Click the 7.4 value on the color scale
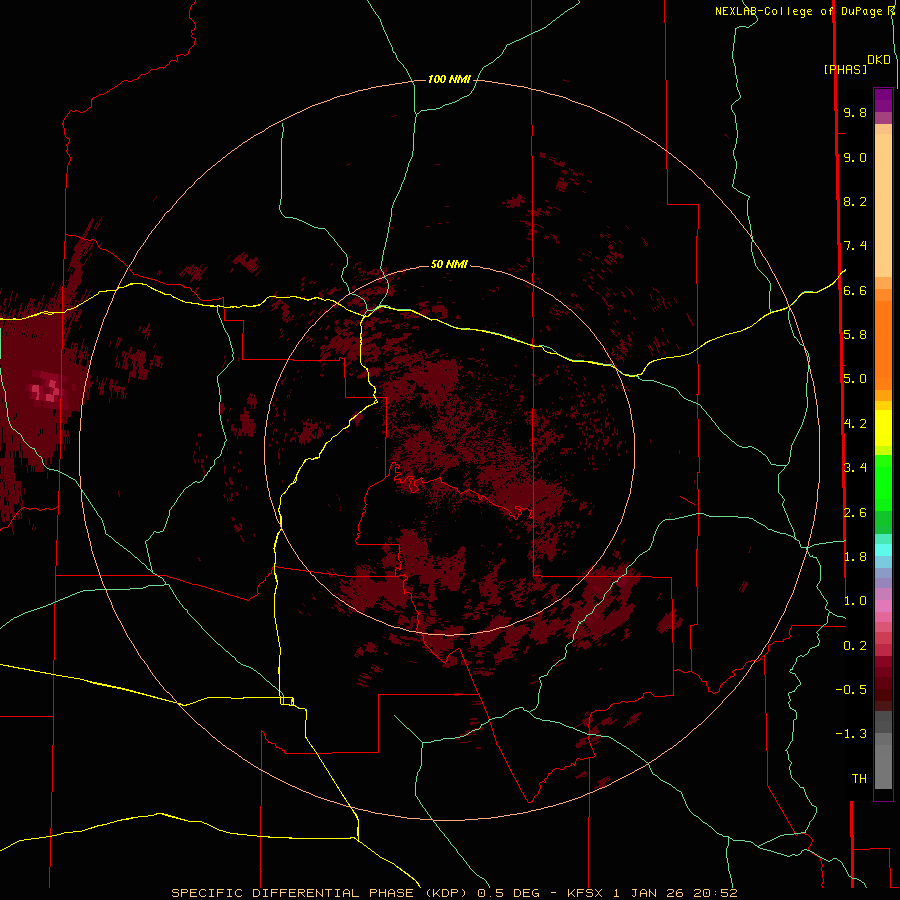900x900 pixels. [855, 246]
